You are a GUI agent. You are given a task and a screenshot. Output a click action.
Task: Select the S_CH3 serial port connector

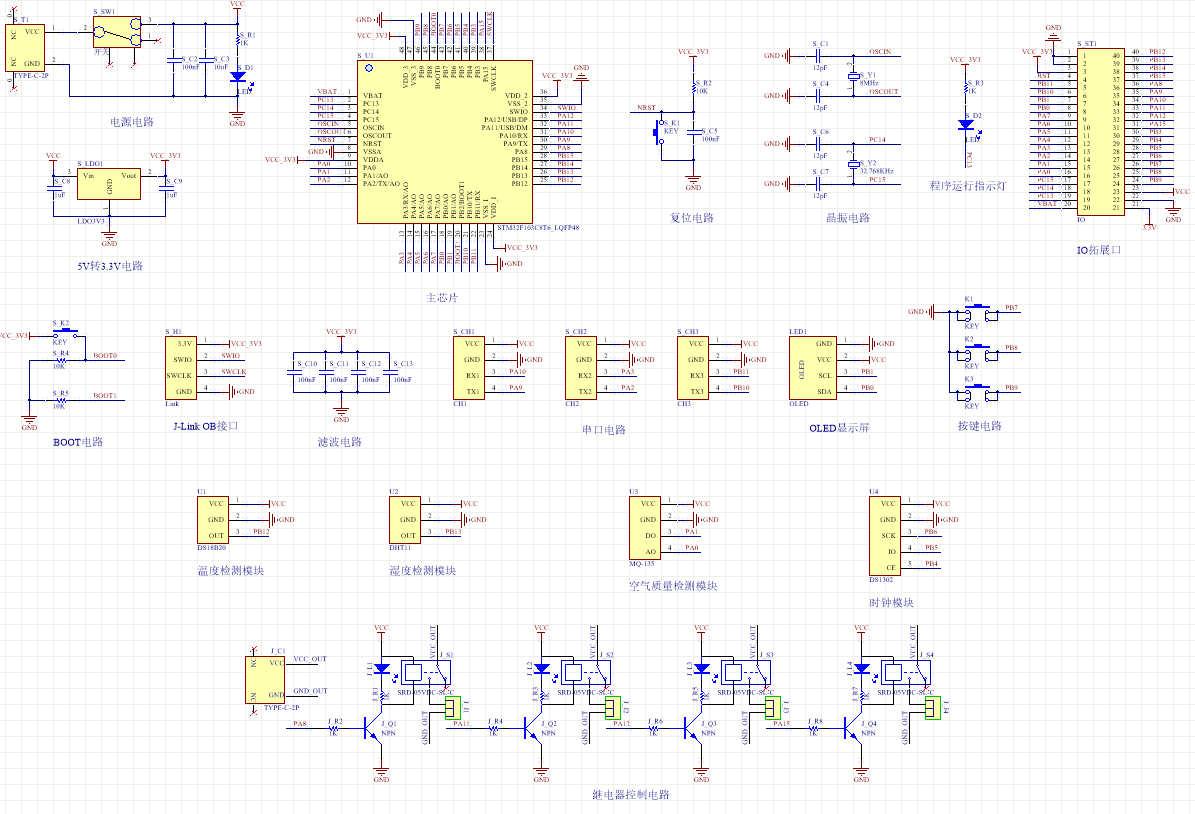click(x=693, y=368)
